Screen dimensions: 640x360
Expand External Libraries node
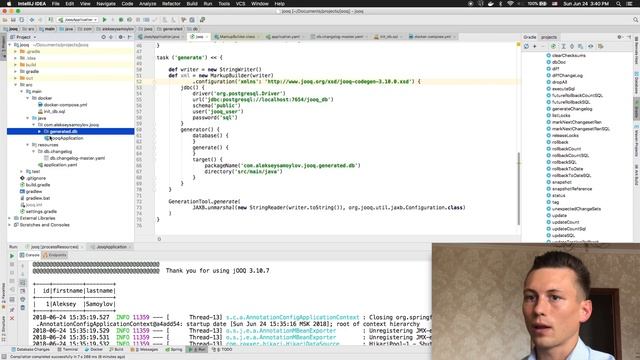10,218
